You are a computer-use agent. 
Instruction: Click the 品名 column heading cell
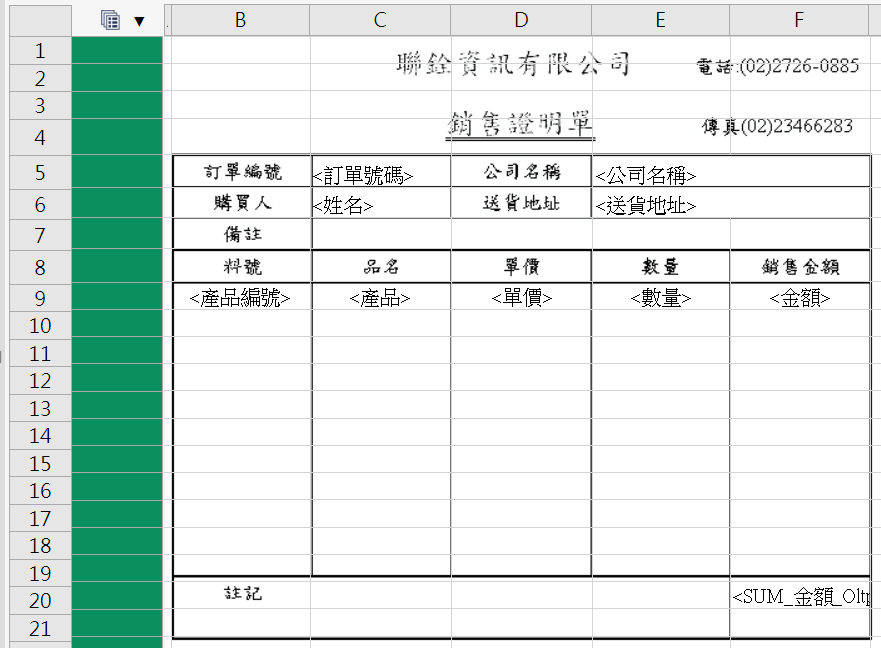click(x=381, y=266)
